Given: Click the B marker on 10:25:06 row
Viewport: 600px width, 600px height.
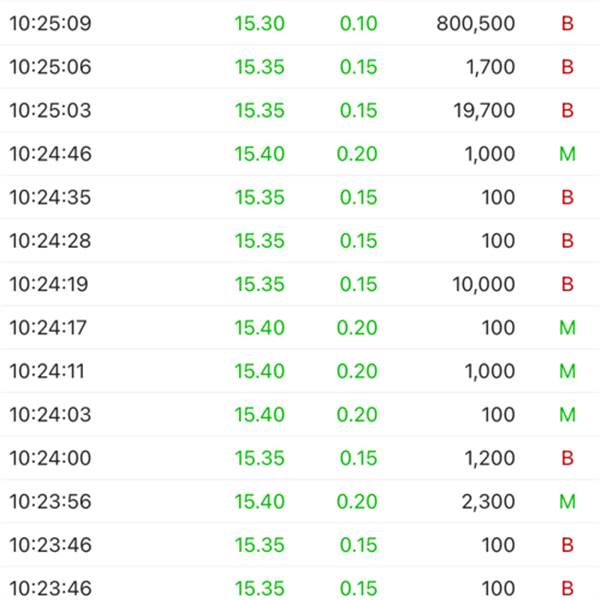Looking at the screenshot, I should tap(567, 67).
